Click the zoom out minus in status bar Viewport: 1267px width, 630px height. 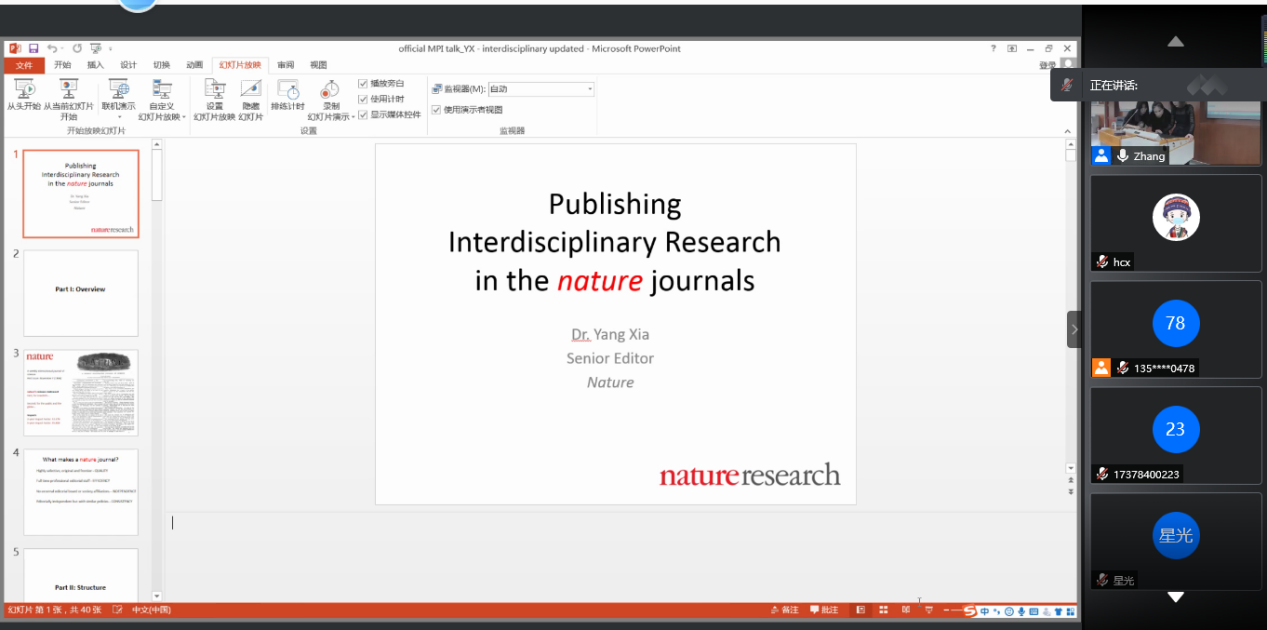pos(946,610)
